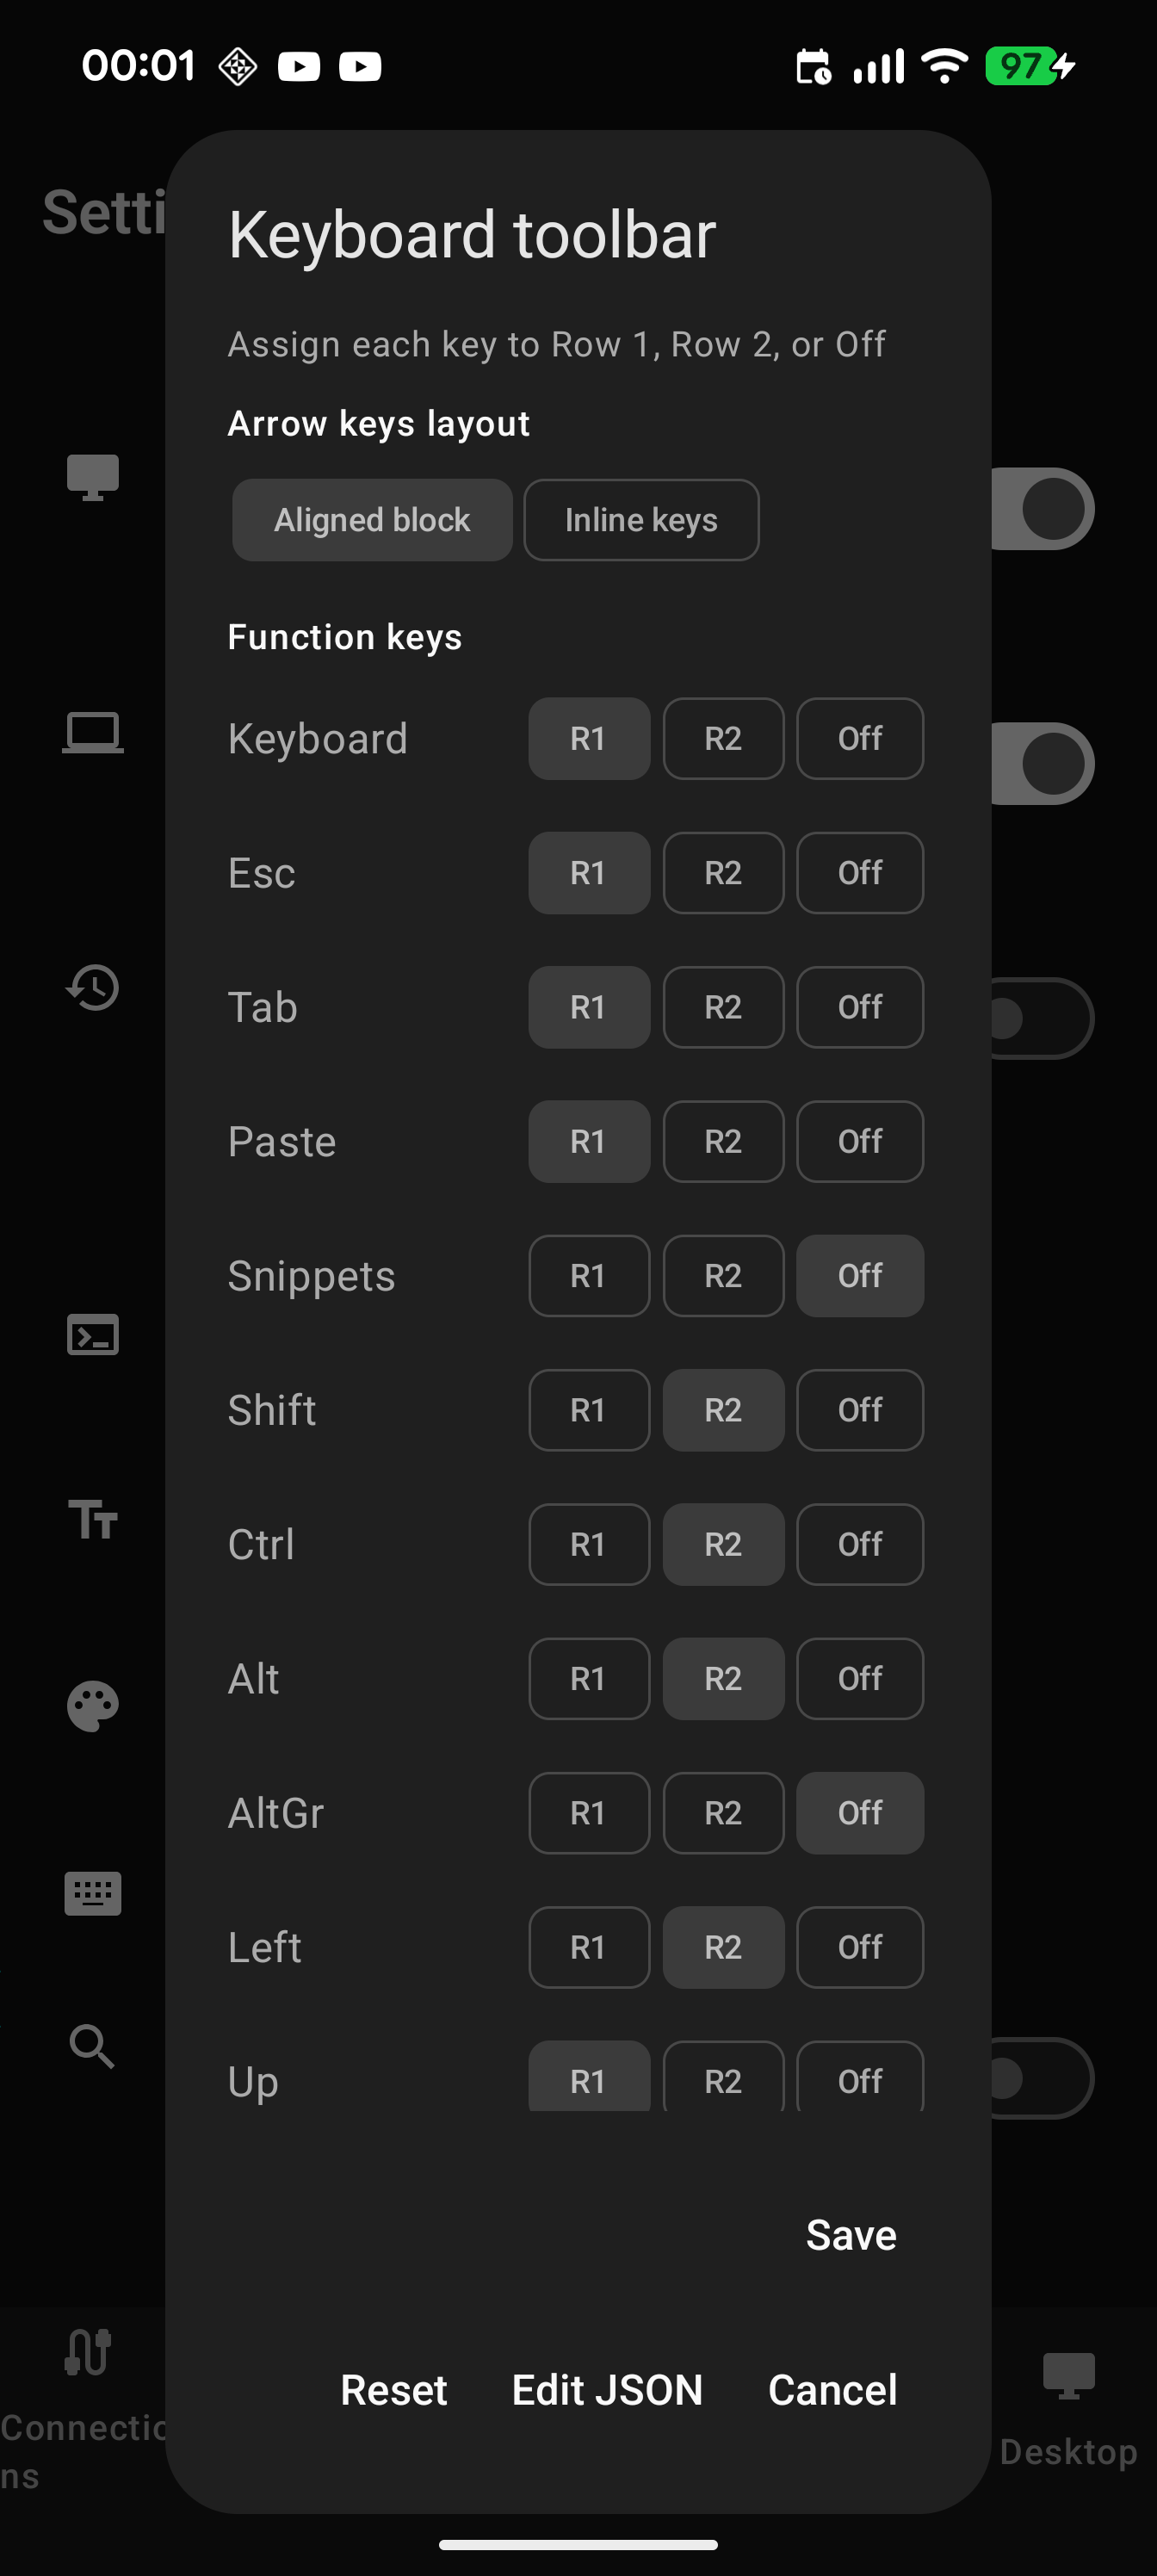Assign Shift key to R1
1157x2576 pixels.
[588, 1410]
